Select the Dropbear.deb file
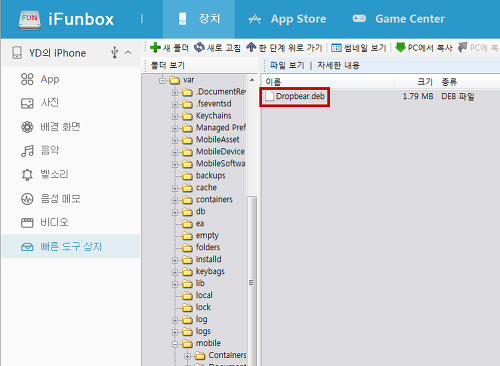500x366 pixels. click(295, 96)
